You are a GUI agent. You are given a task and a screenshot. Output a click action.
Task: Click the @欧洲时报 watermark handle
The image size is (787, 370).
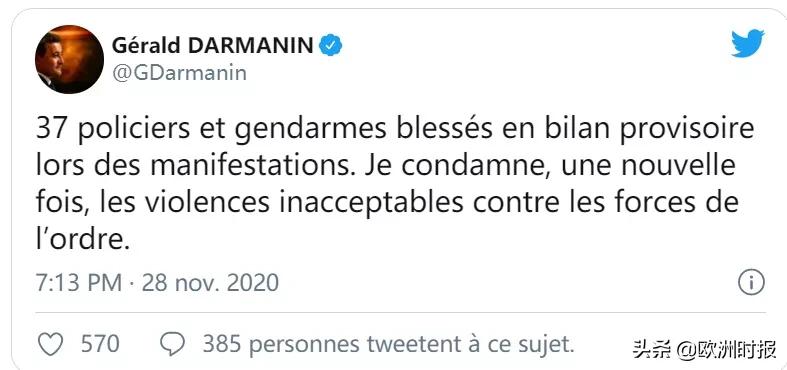click(726, 349)
